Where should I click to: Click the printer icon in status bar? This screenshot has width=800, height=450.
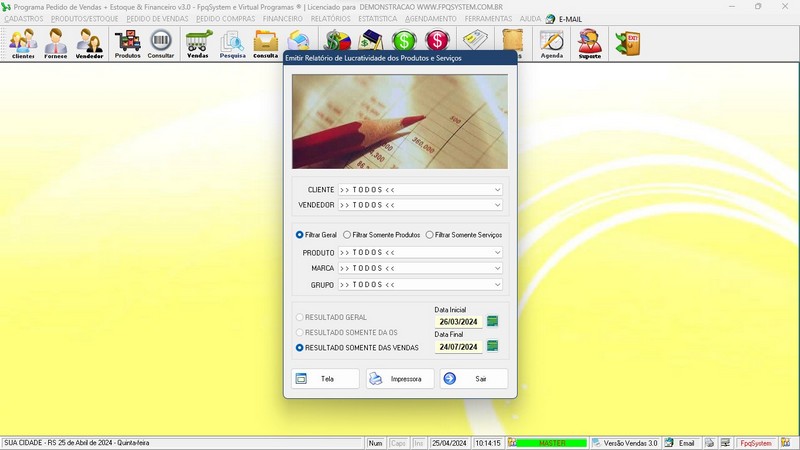pyautogui.click(x=709, y=443)
